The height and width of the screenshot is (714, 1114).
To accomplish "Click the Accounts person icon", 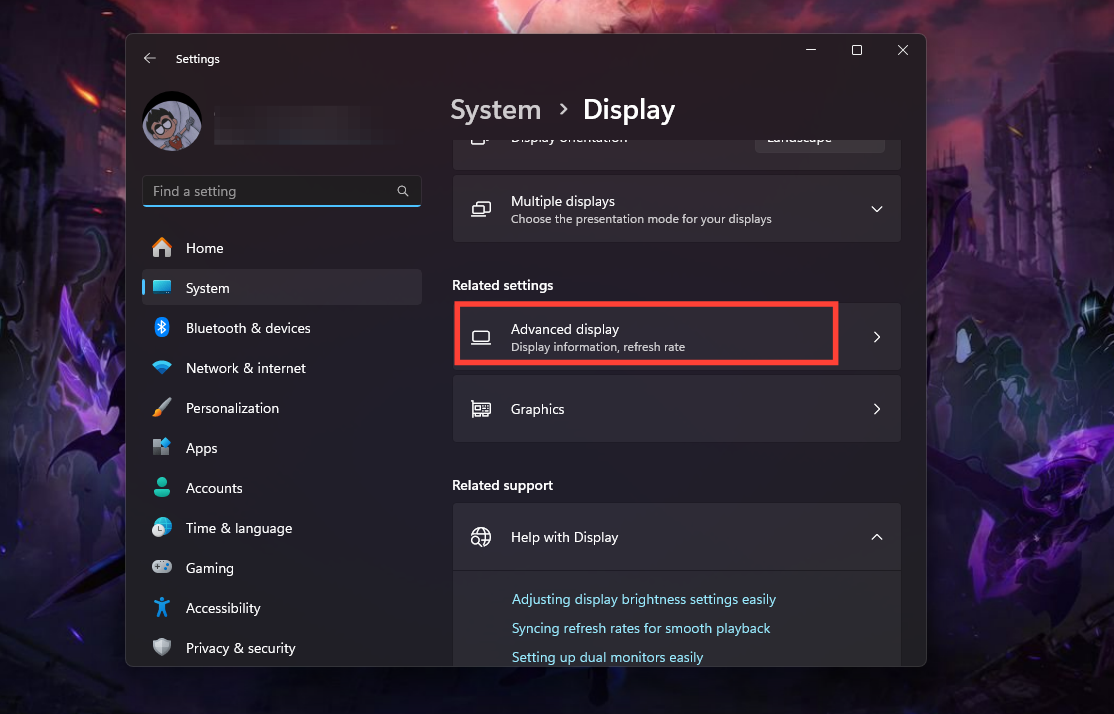I will tap(162, 487).
